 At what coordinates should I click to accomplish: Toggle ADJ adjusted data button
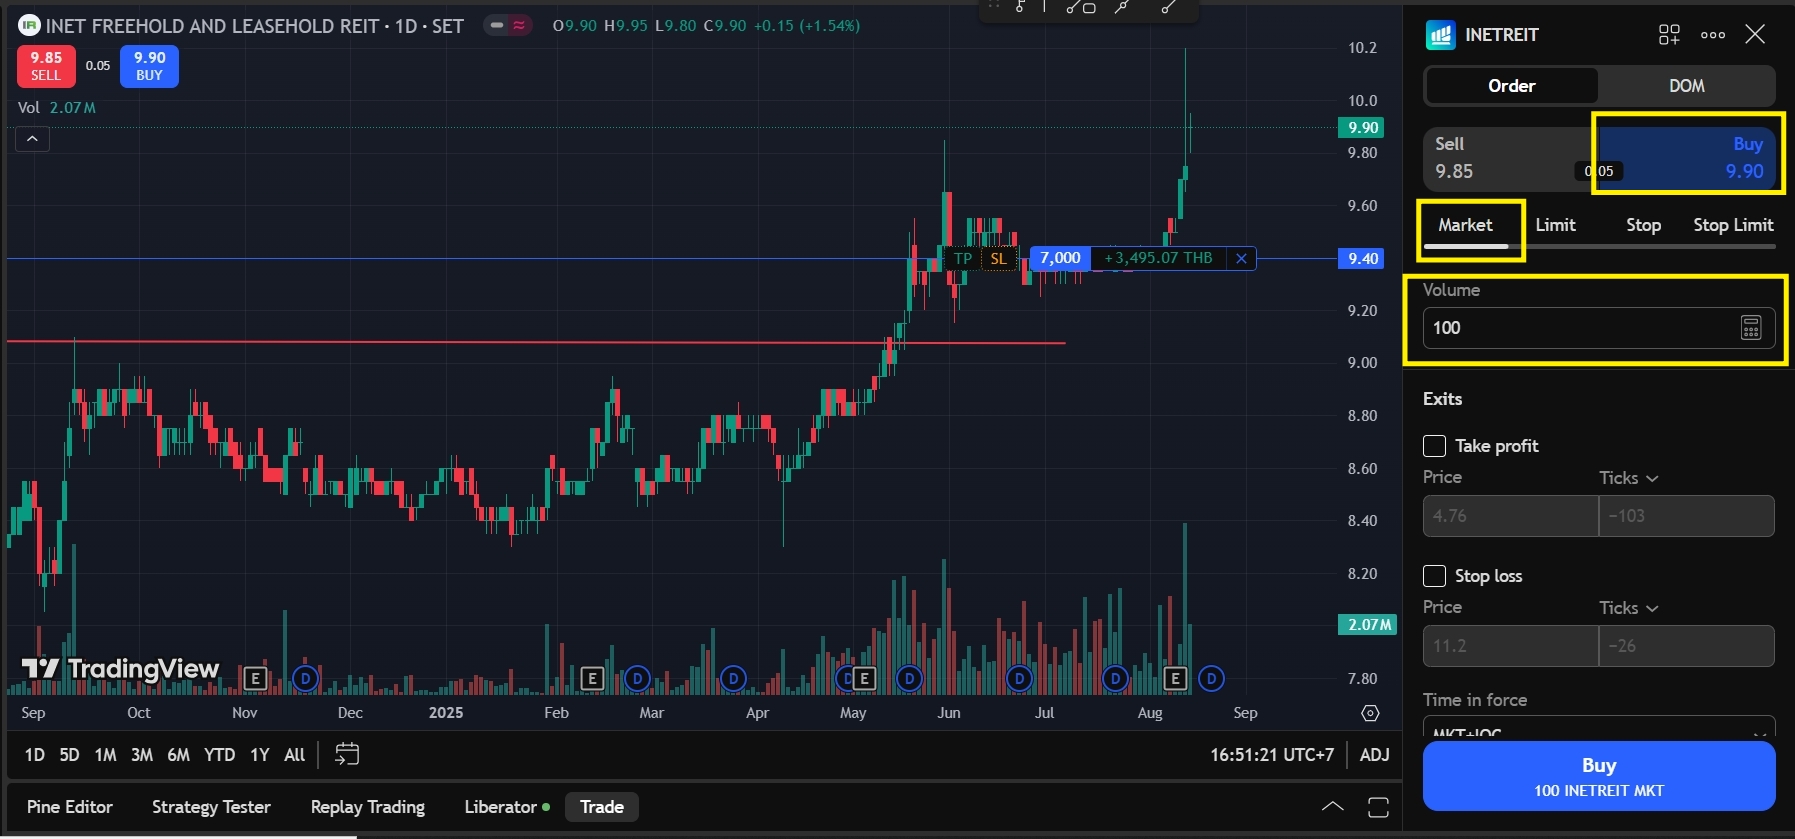(x=1374, y=755)
